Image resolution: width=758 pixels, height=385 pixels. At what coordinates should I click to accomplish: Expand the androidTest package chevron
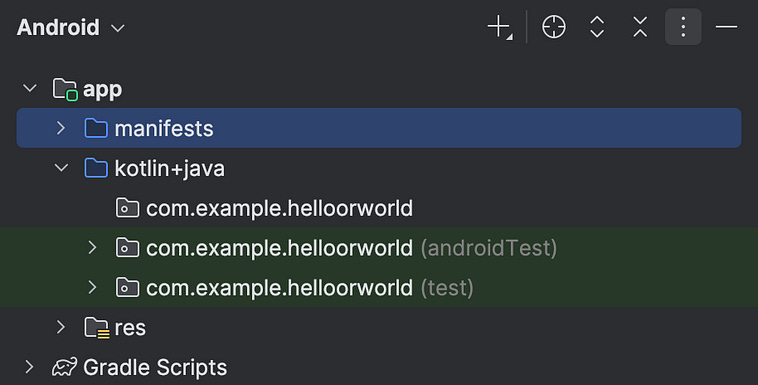[x=92, y=248]
